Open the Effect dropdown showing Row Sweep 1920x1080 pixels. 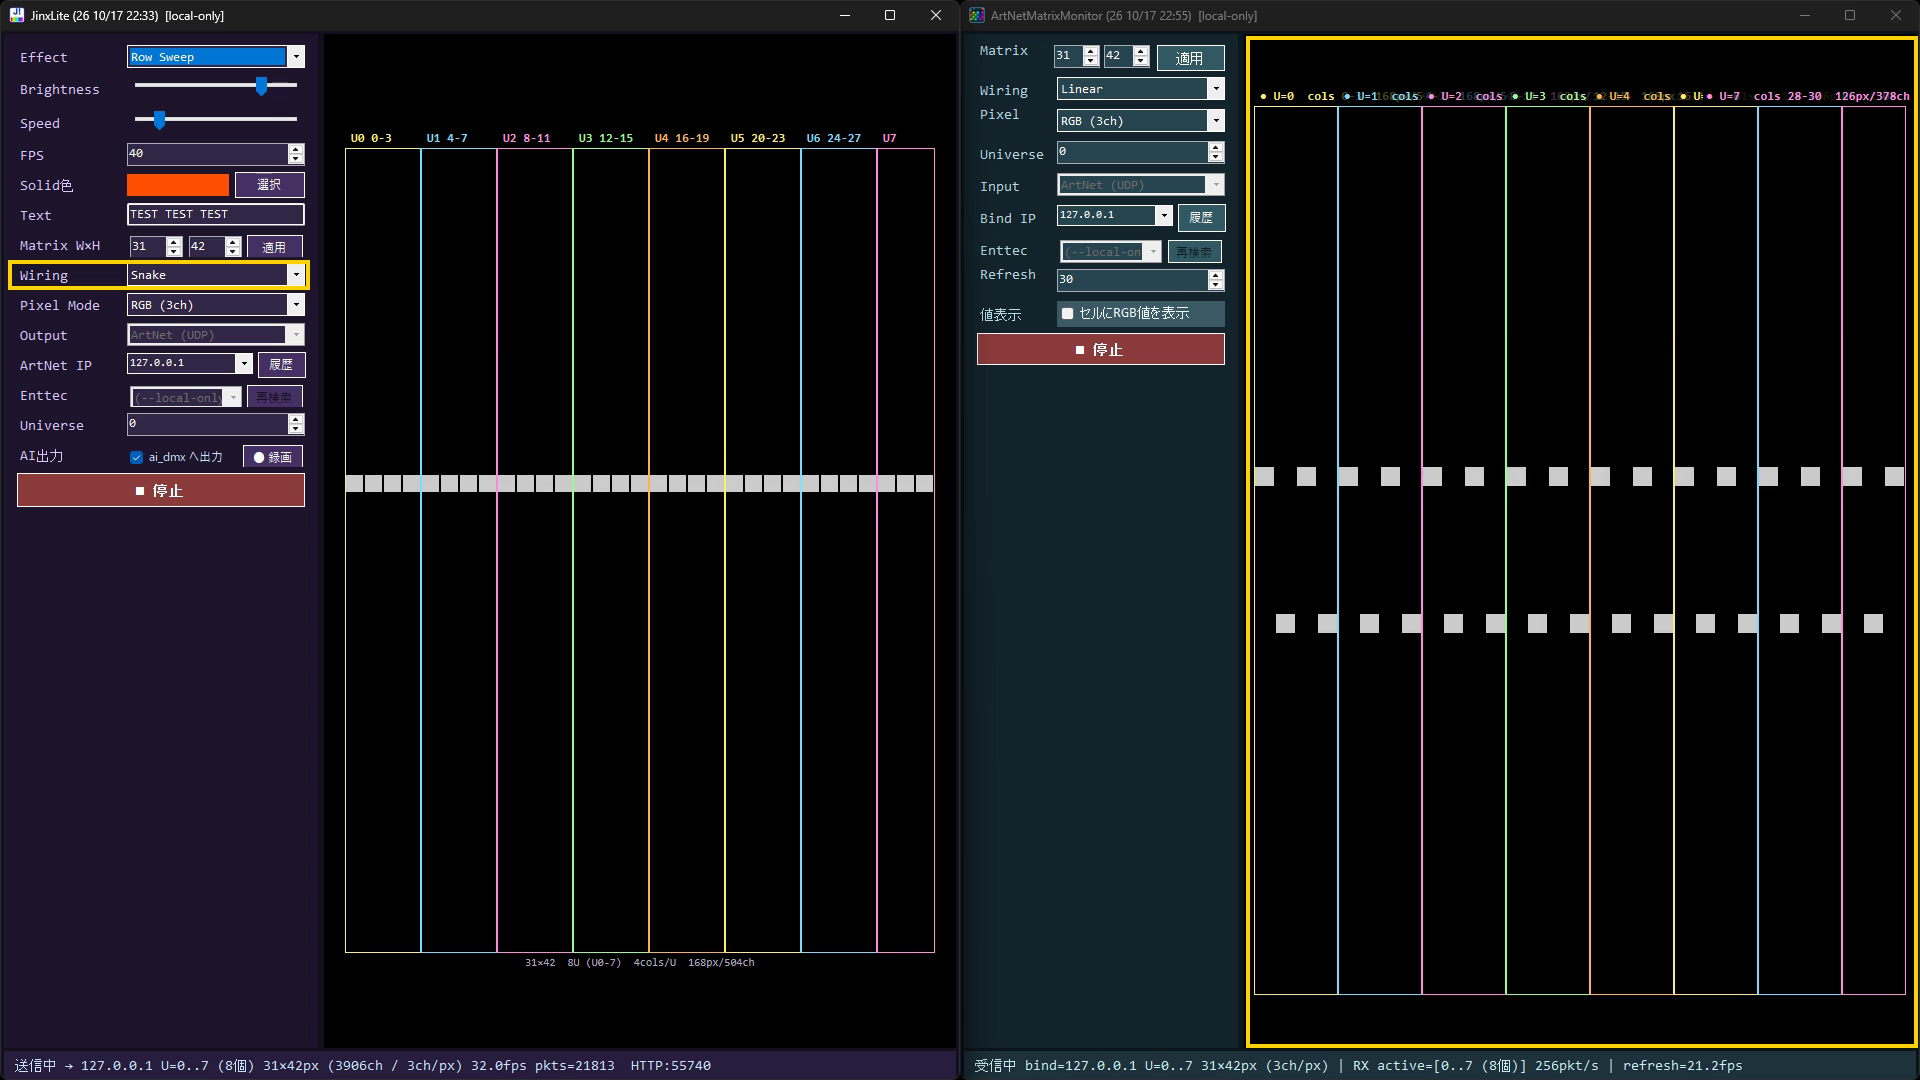coord(216,57)
